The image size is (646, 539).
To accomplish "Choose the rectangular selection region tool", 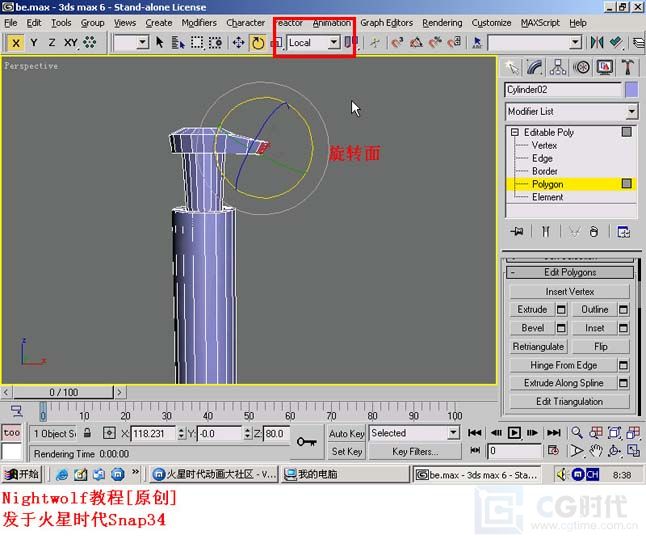I will click(x=197, y=42).
